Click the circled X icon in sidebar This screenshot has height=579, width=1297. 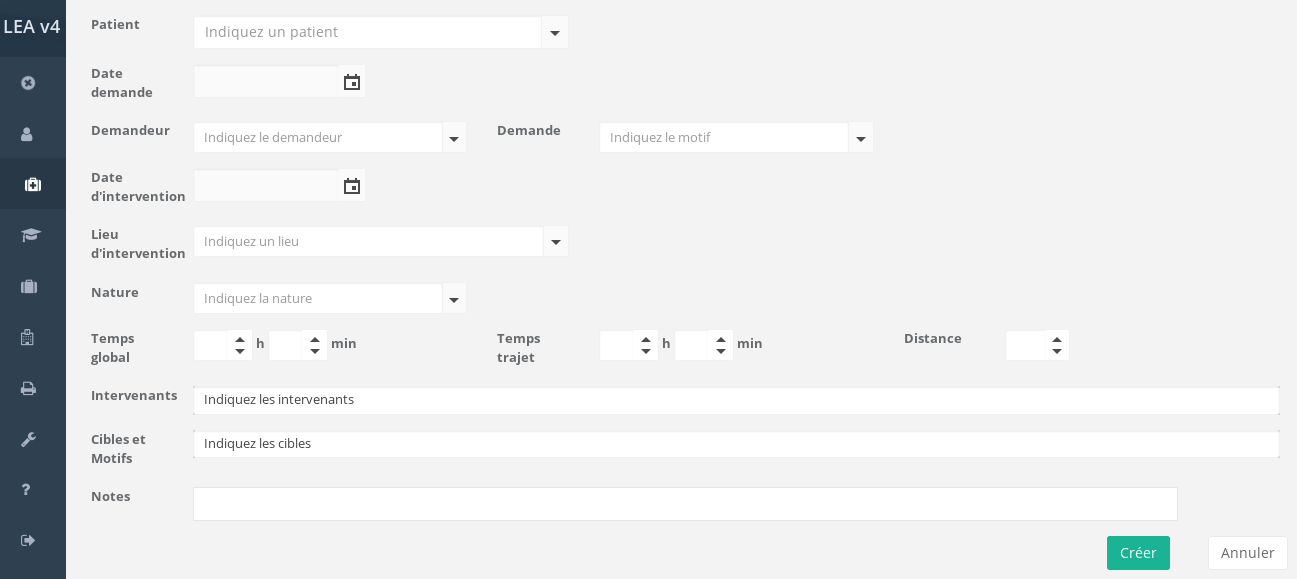[x=28, y=83]
